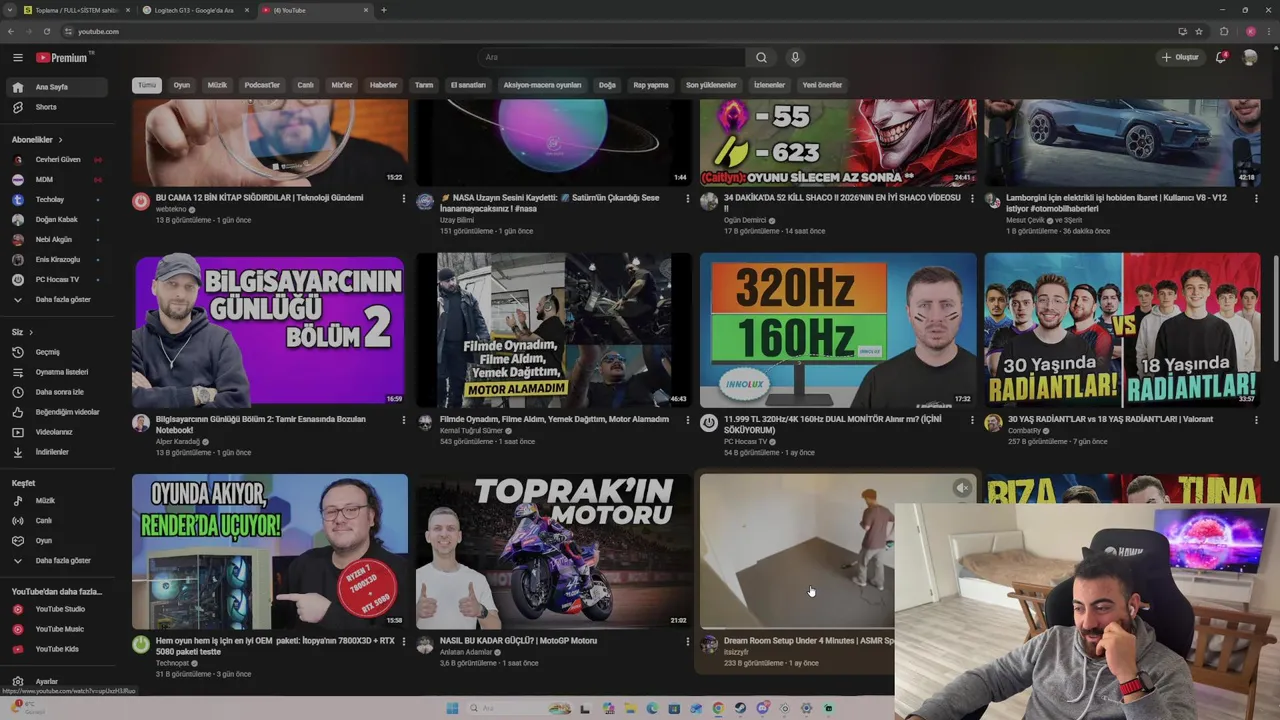
Task: Unmute the Dream Room preview video
Action: tap(961, 488)
